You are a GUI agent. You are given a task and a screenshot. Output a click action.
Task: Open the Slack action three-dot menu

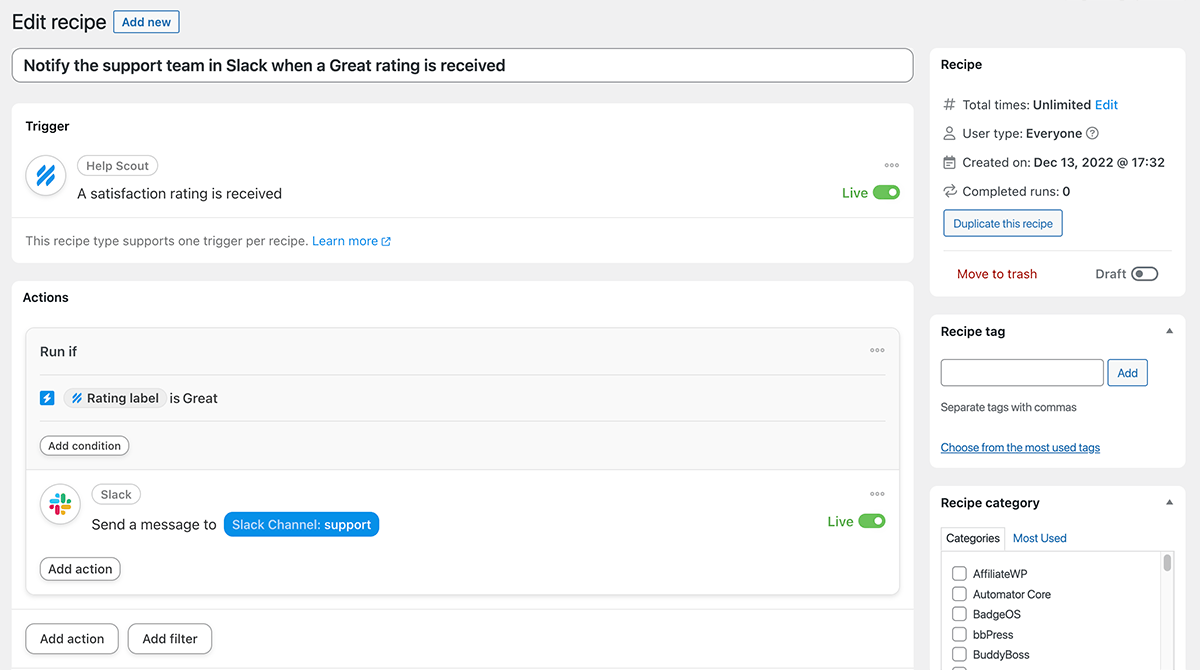877,494
